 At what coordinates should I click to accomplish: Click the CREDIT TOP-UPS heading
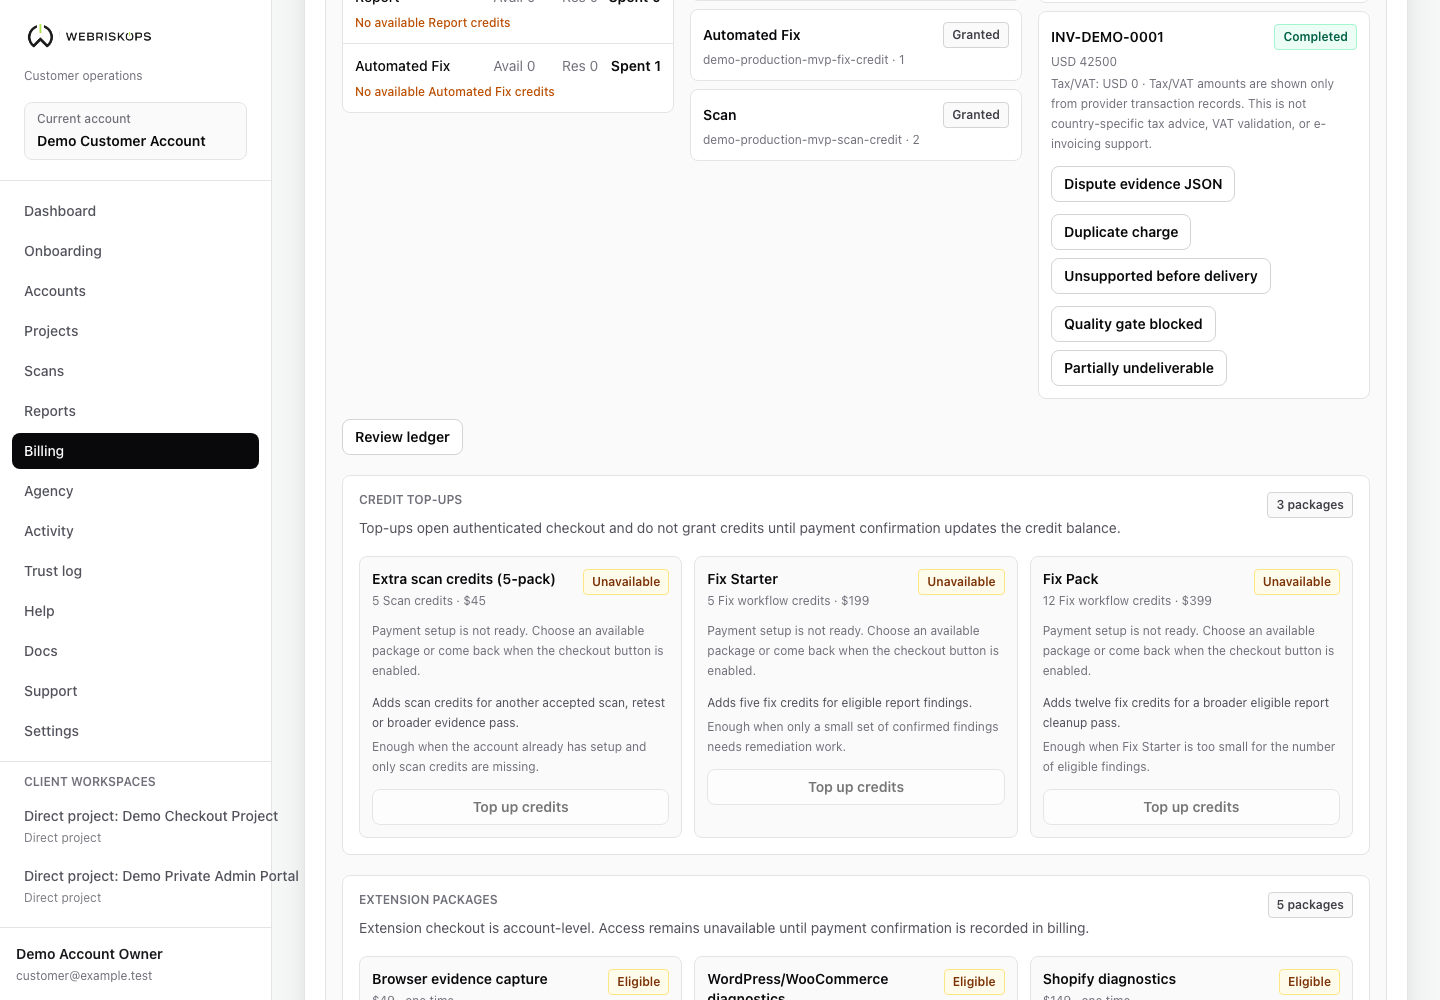[x=411, y=500]
